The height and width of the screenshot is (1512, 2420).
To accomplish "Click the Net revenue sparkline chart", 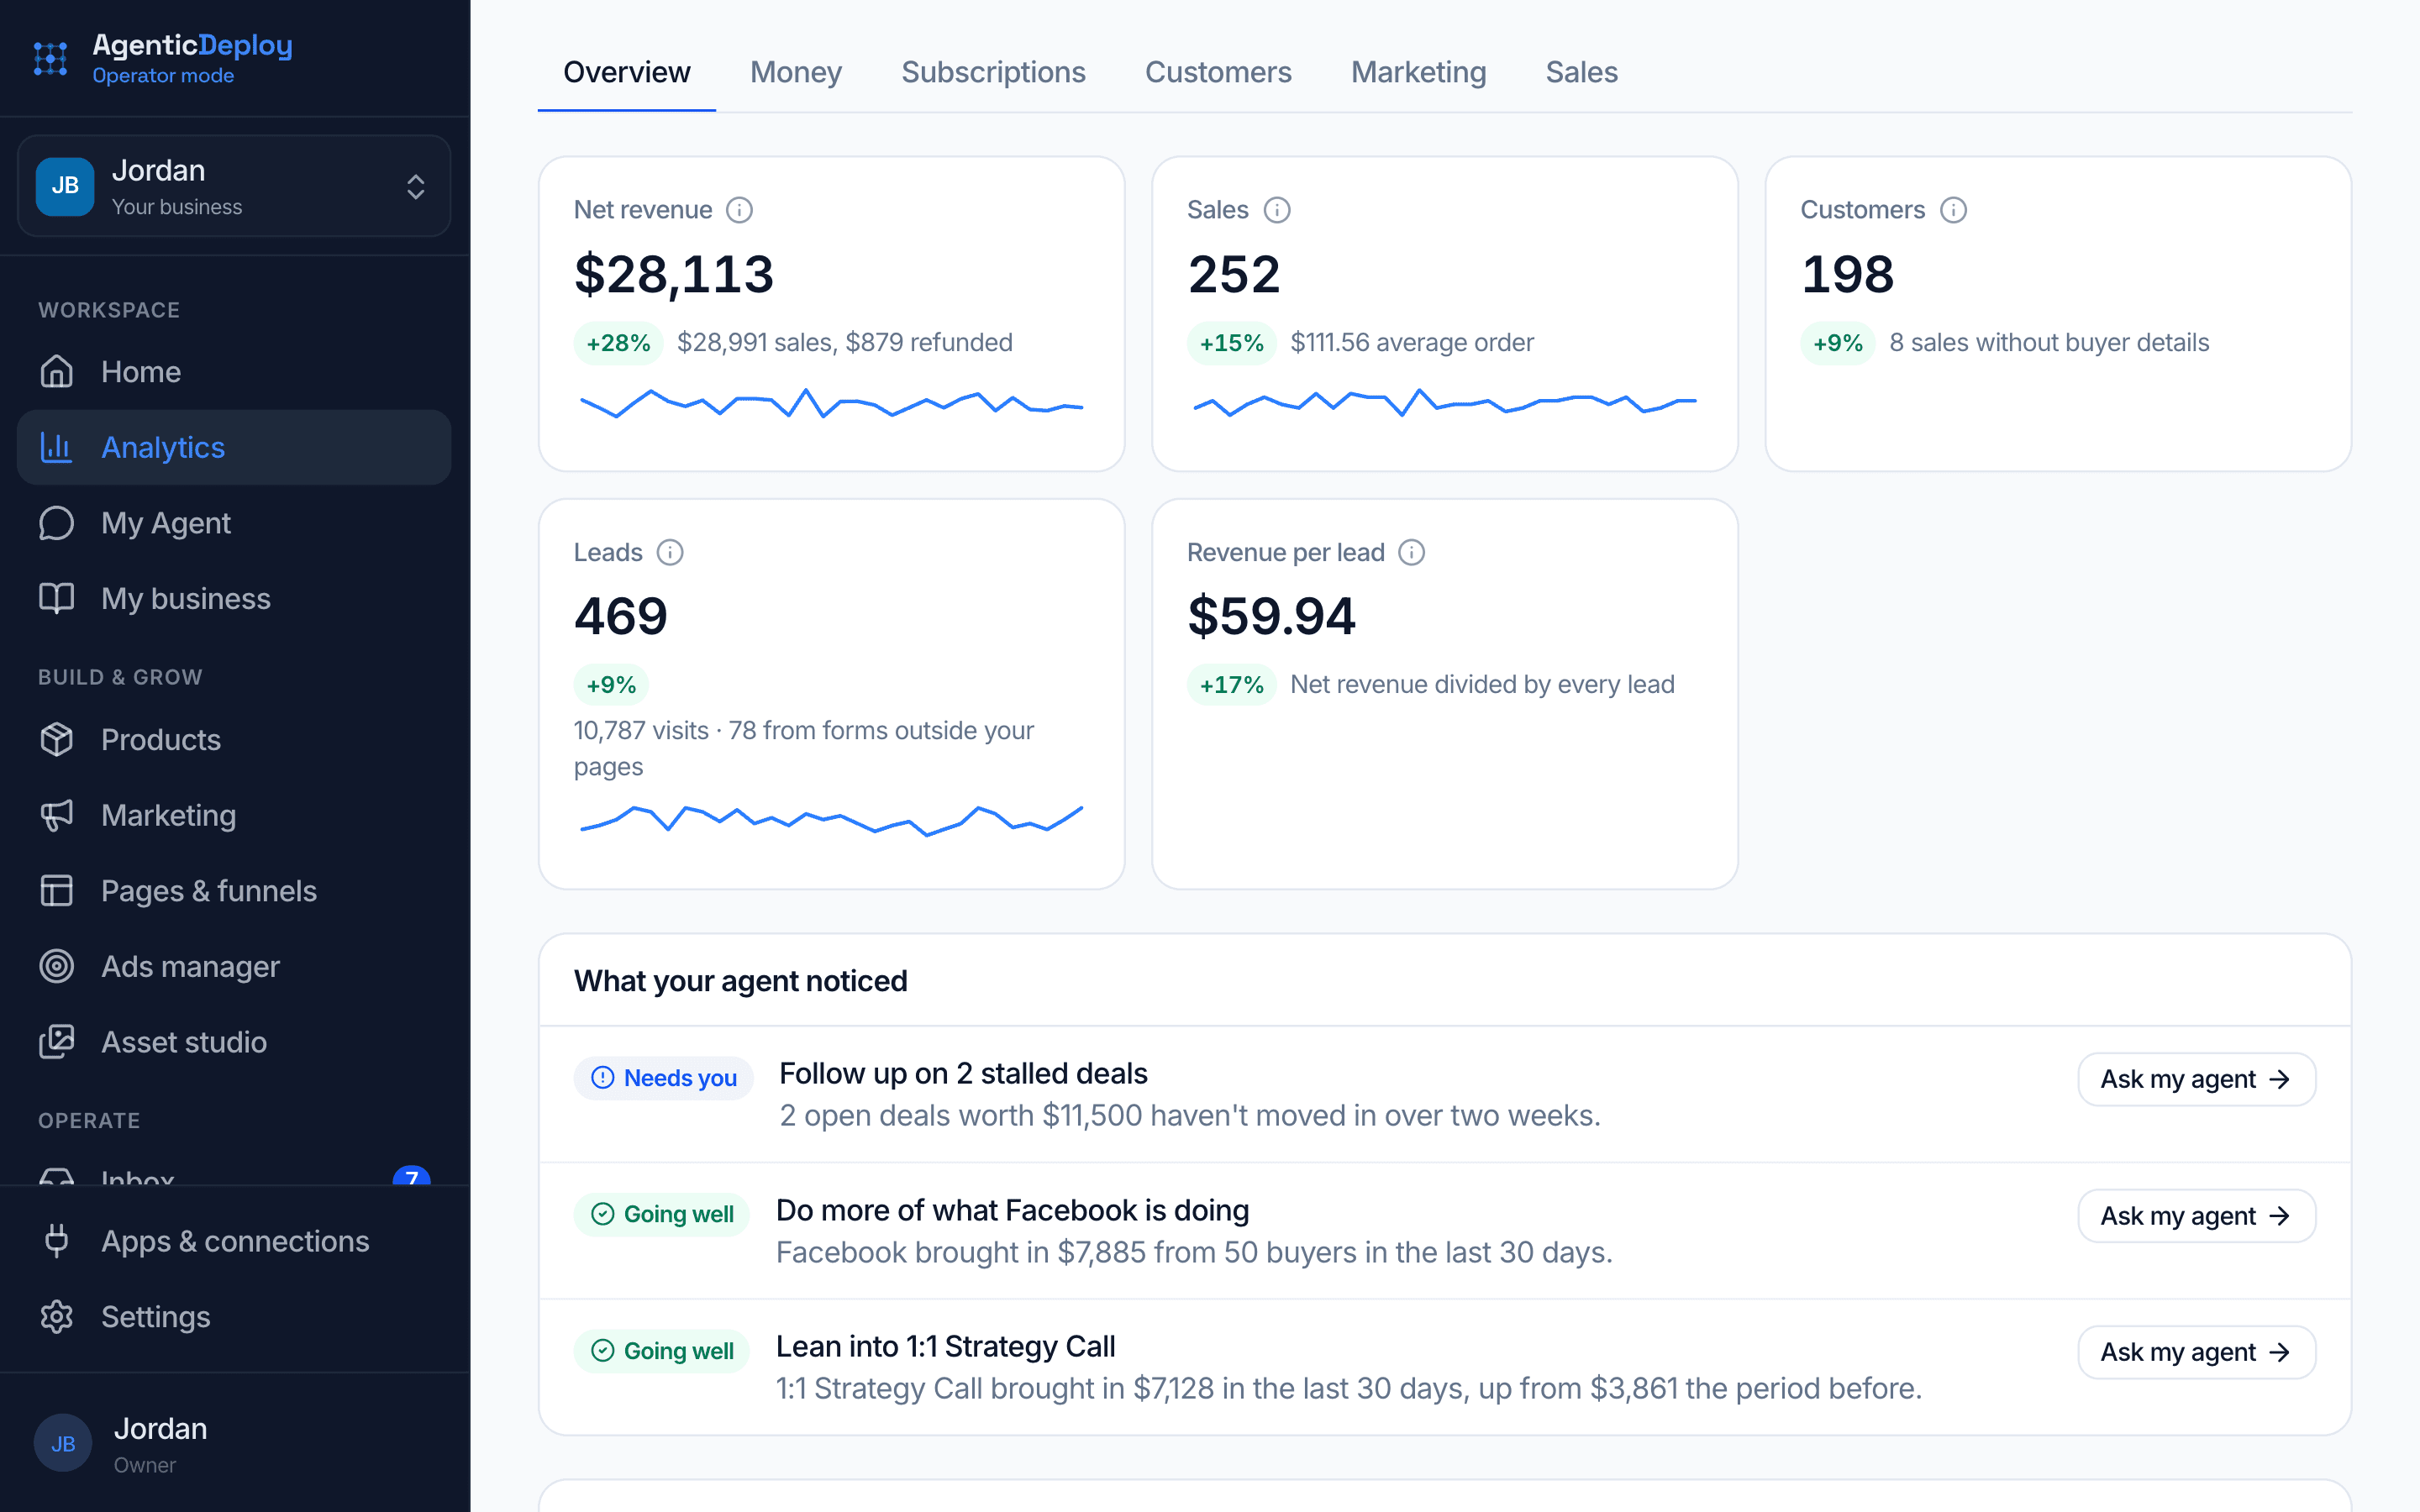I will coord(831,403).
